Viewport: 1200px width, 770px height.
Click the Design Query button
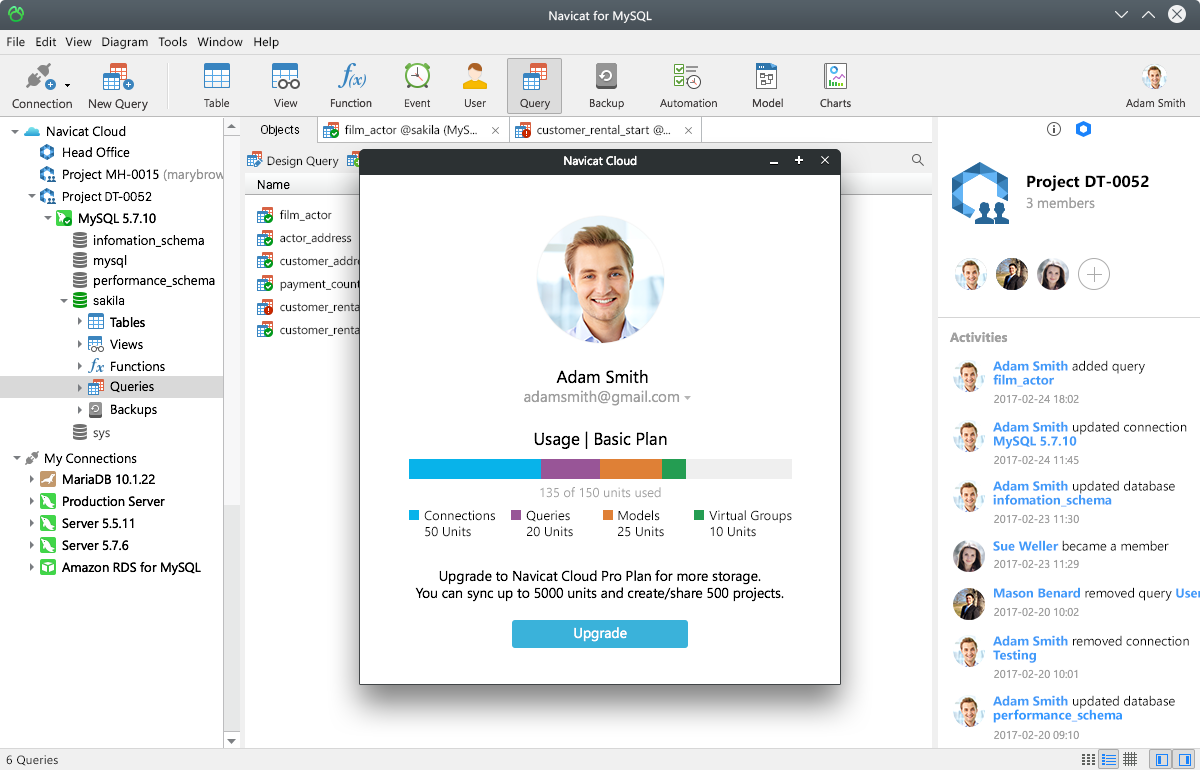293,160
